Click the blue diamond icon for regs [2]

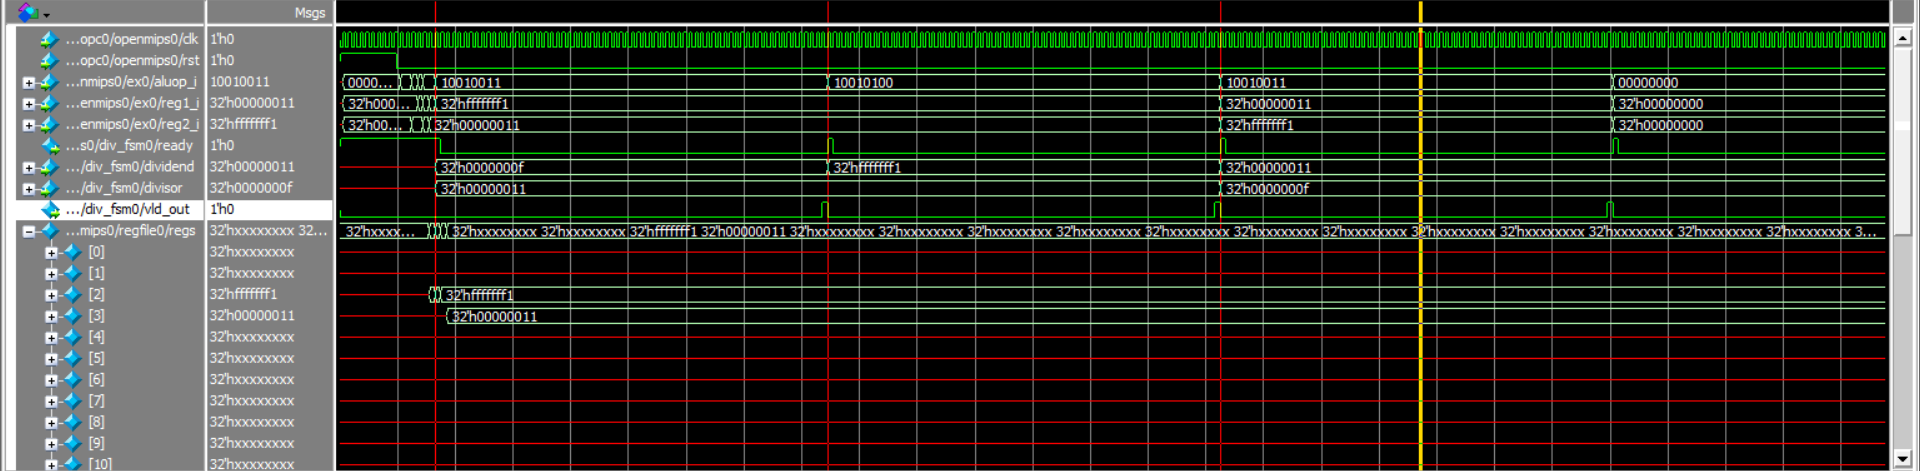[72, 294]
